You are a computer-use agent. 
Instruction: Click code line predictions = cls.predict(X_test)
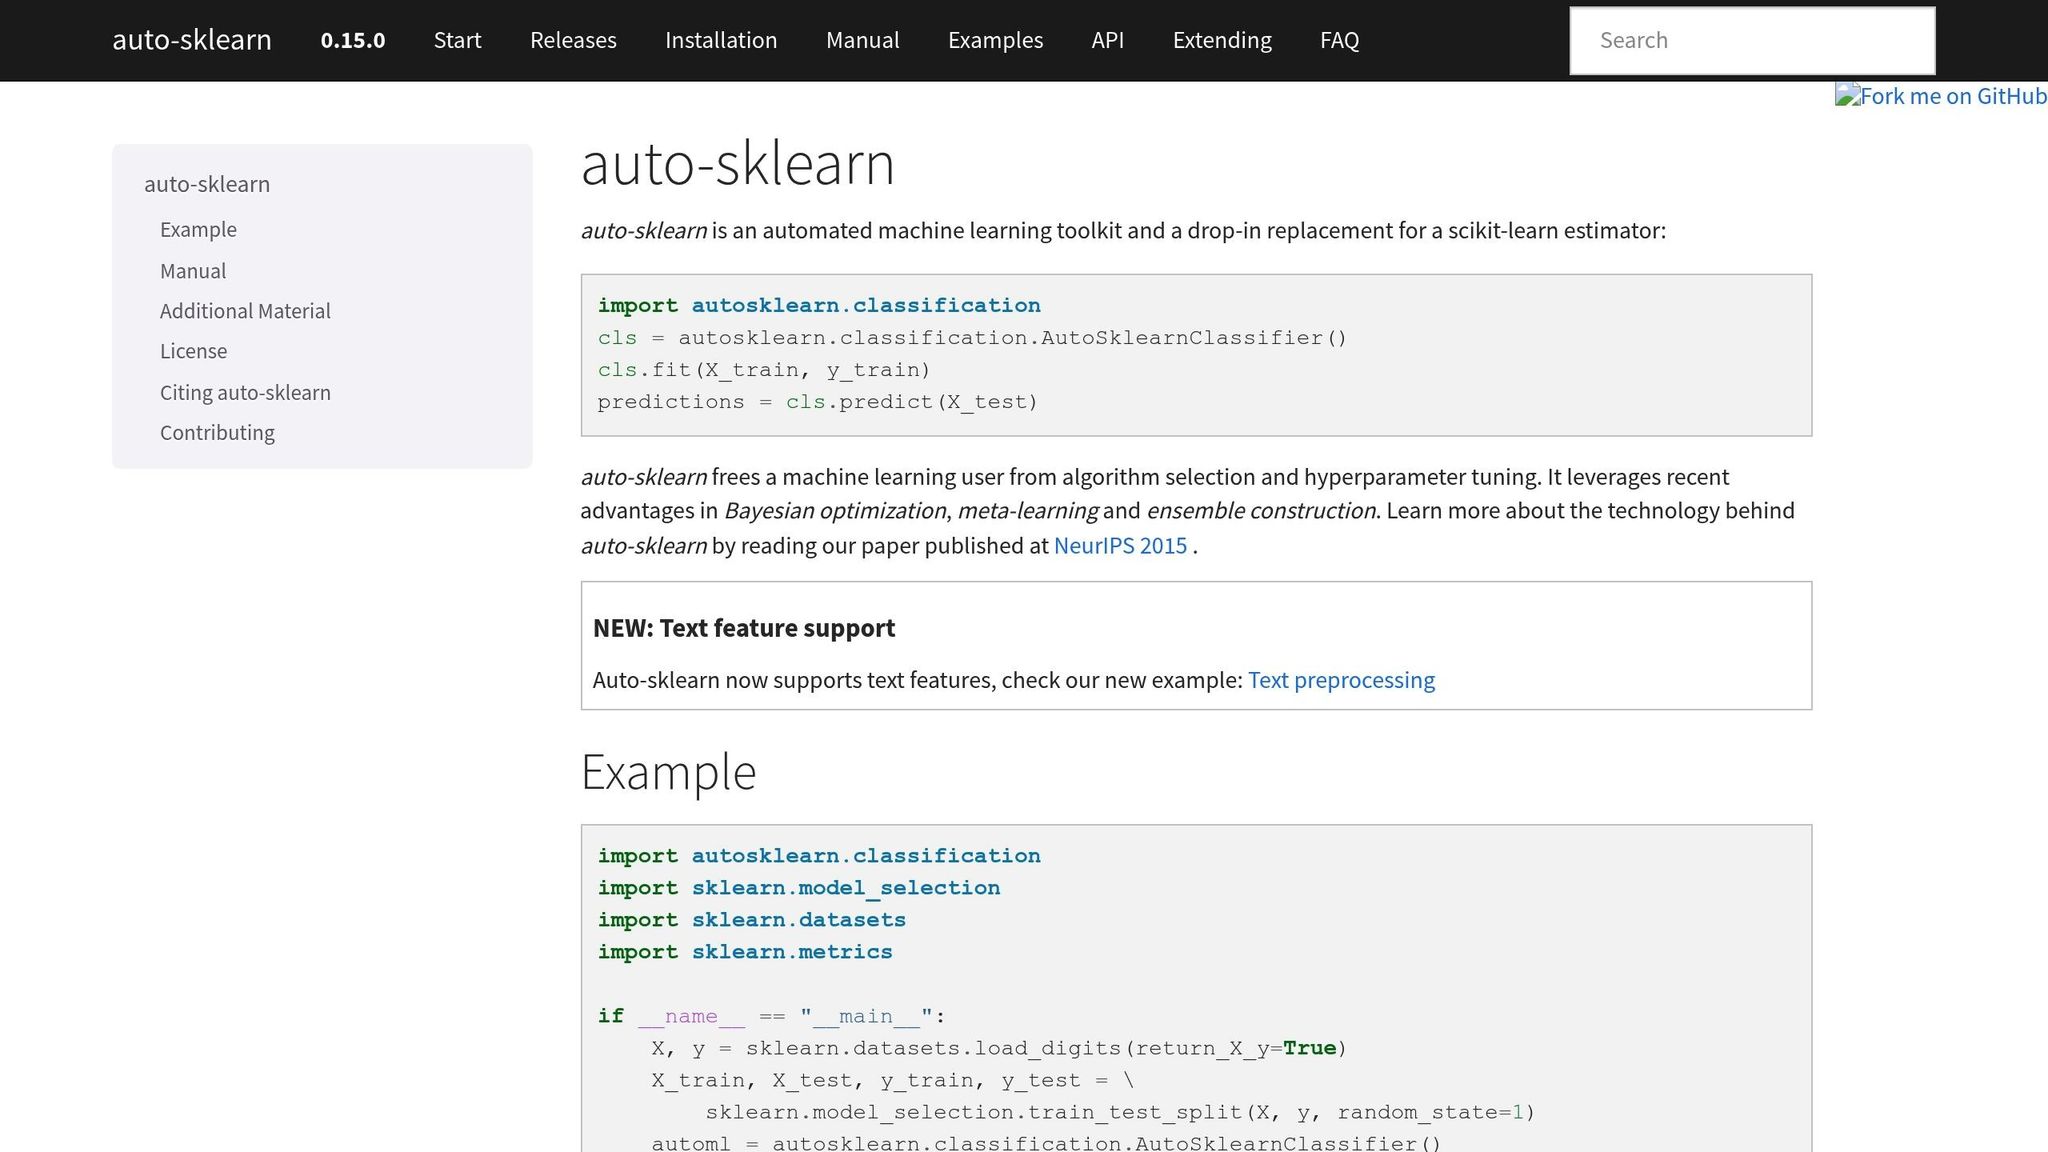pyautogui.click(x=818, y=402)
